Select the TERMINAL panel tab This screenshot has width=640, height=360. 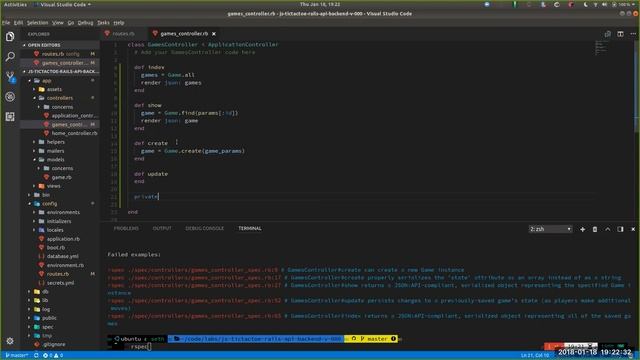(x=250, y=229)
